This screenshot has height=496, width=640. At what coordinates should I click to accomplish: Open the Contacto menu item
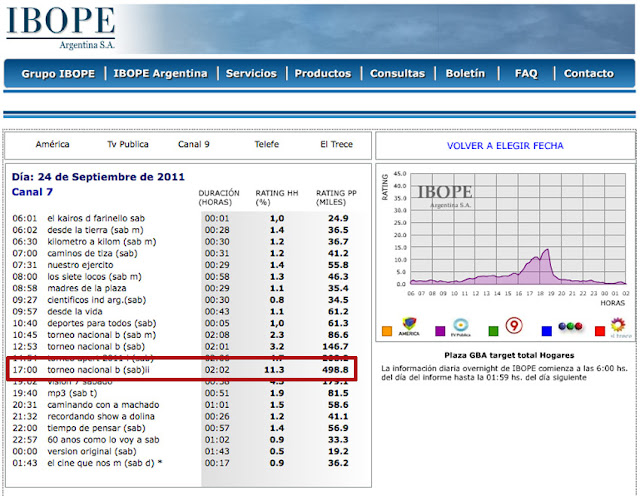[589, 73]
